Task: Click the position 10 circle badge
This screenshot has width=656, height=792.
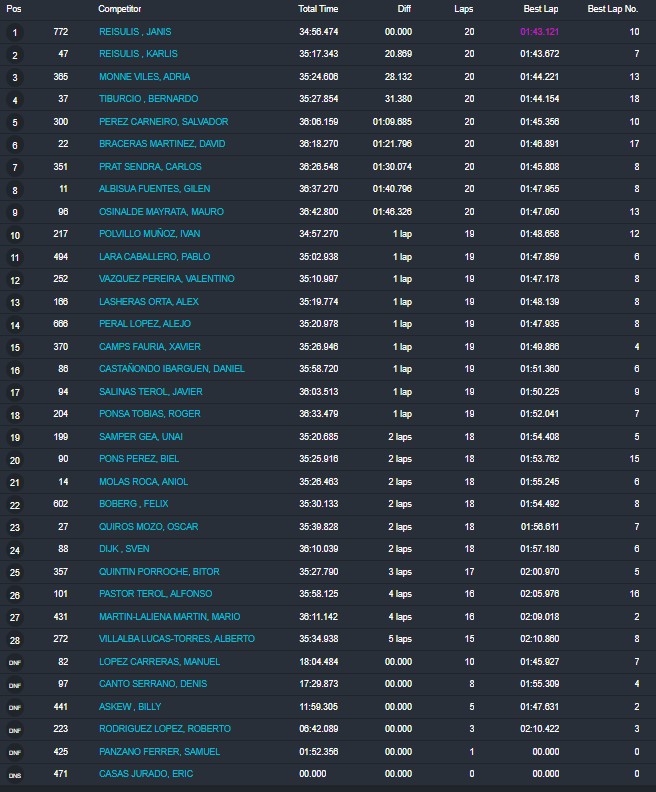Action: tap(14, 235)
